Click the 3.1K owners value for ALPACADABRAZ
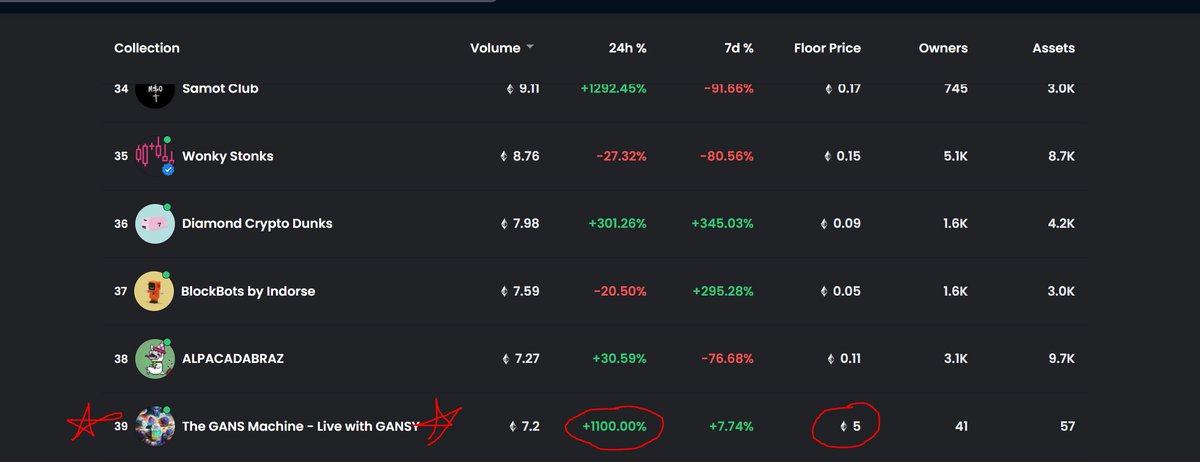 (x=955, y=358)
